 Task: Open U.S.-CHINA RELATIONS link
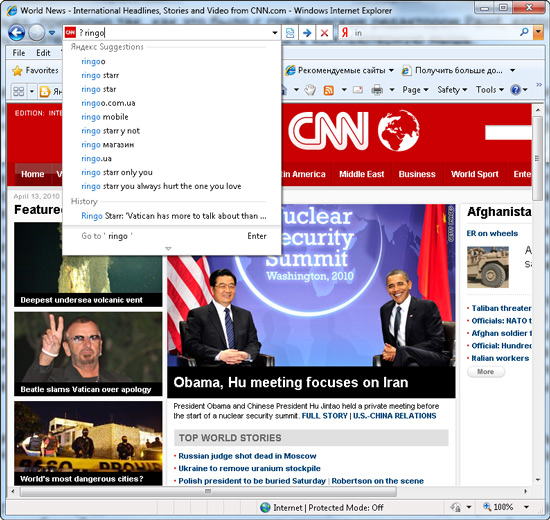click(x=395, y=416)
